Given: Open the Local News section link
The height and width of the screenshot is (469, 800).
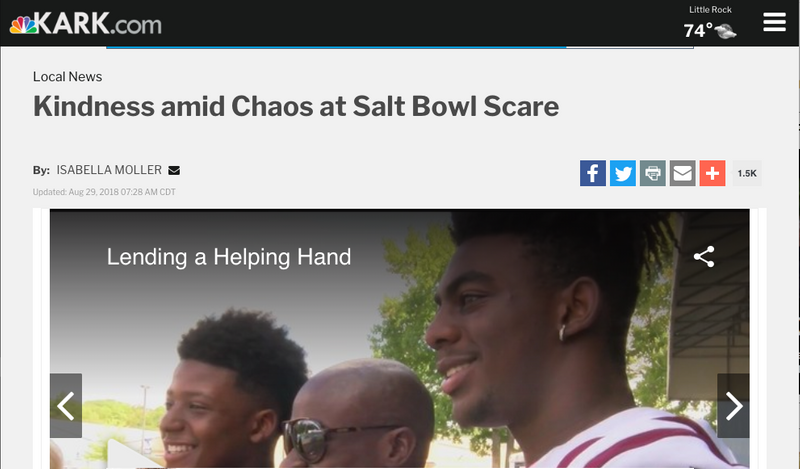Looking at the screenshot, I should point(67,77).
